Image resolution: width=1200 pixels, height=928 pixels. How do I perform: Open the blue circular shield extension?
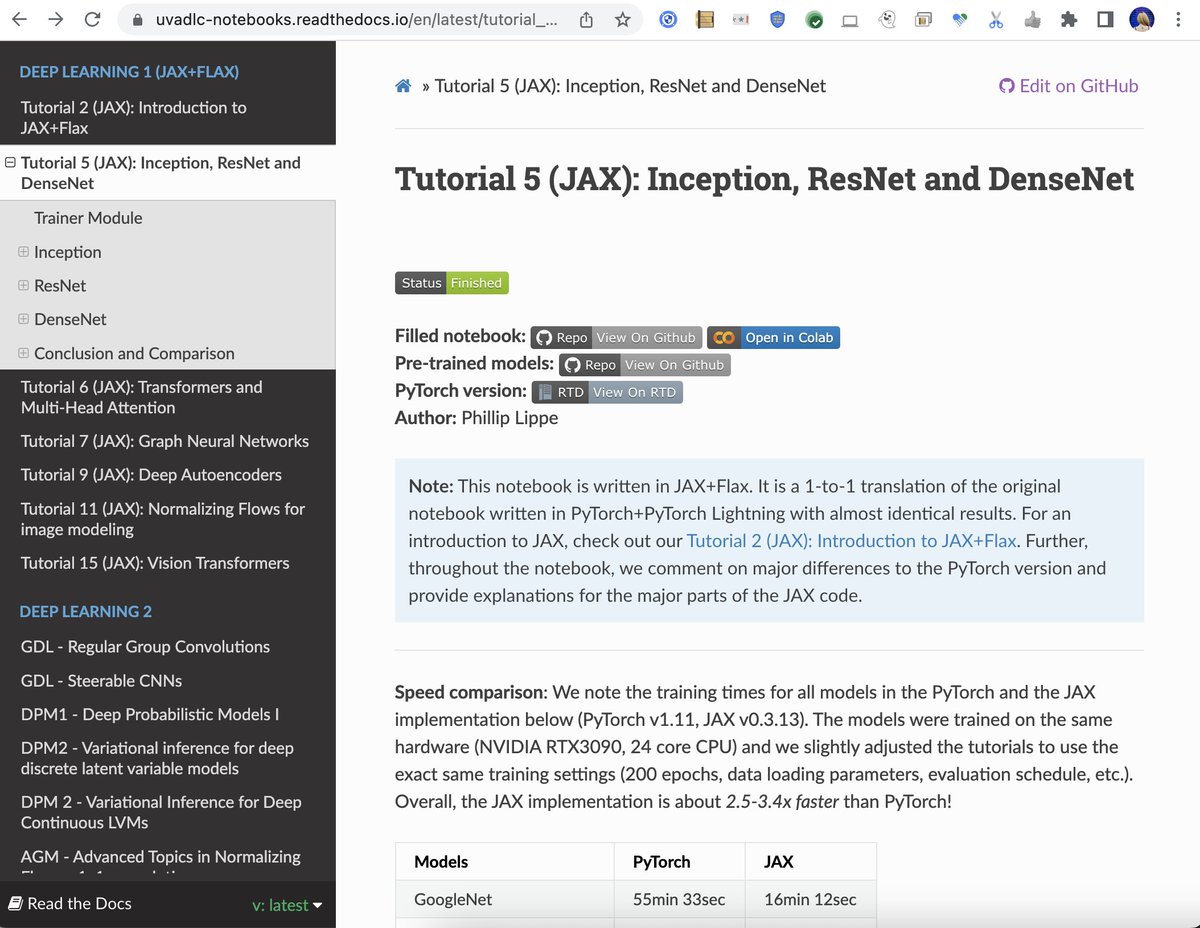point(669,19)
